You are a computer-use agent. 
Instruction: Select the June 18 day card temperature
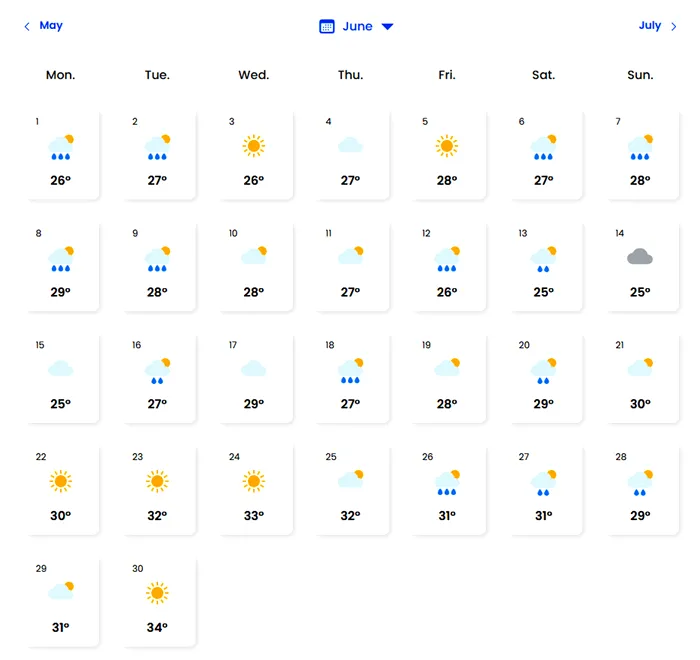[x=350, y=404]
